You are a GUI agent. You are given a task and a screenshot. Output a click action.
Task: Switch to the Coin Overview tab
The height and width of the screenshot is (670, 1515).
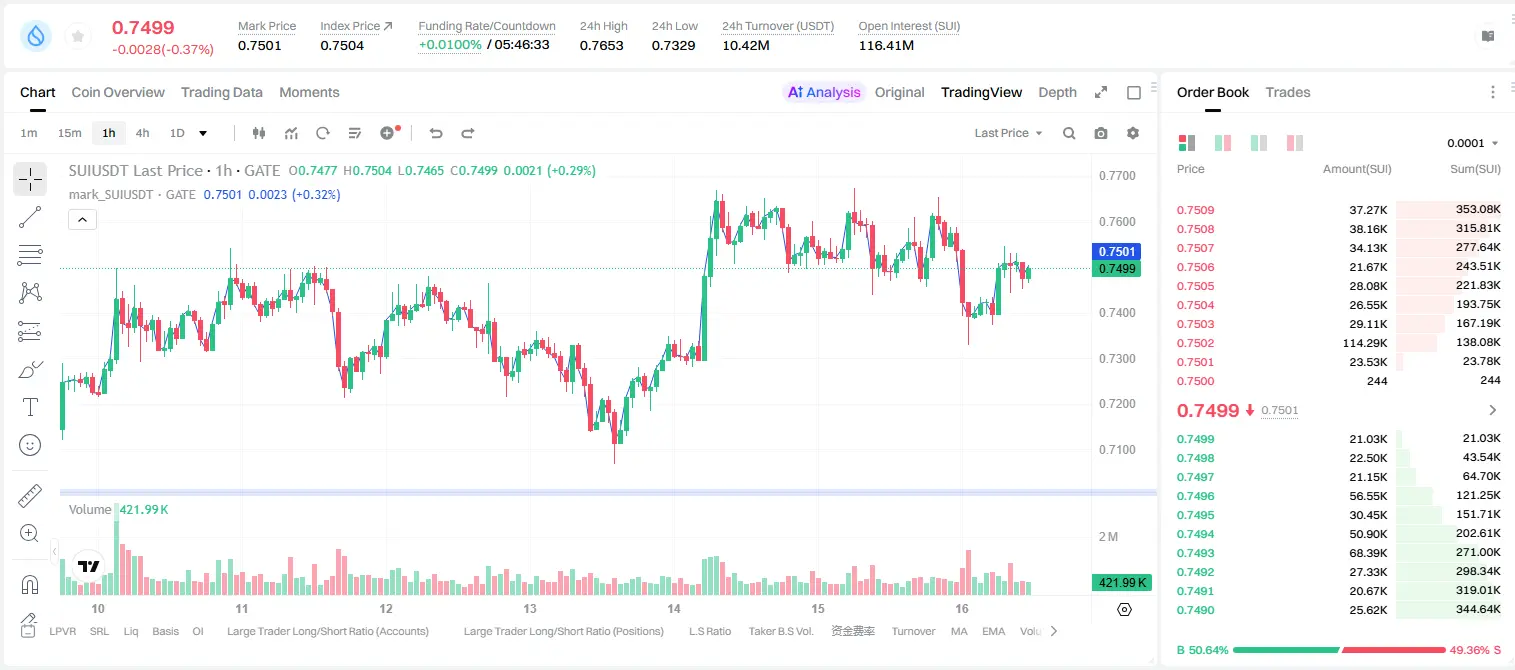[x=118, y=92]
